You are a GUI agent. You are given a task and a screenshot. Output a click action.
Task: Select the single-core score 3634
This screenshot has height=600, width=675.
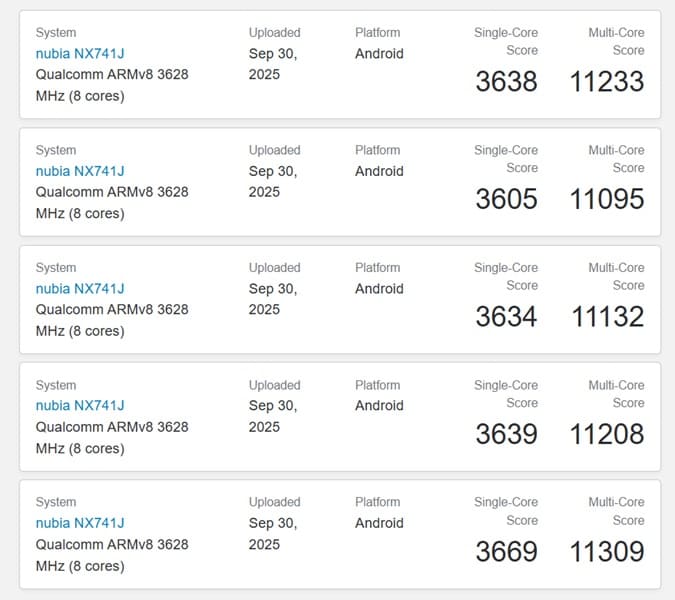[x=506, y=316]
